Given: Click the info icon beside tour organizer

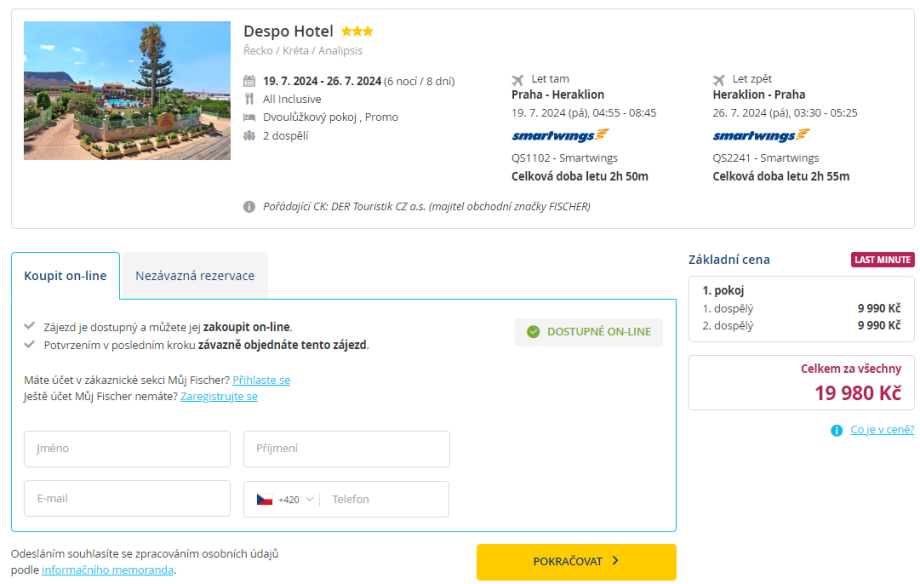Looking at the screenshot, I should (249, 207).
